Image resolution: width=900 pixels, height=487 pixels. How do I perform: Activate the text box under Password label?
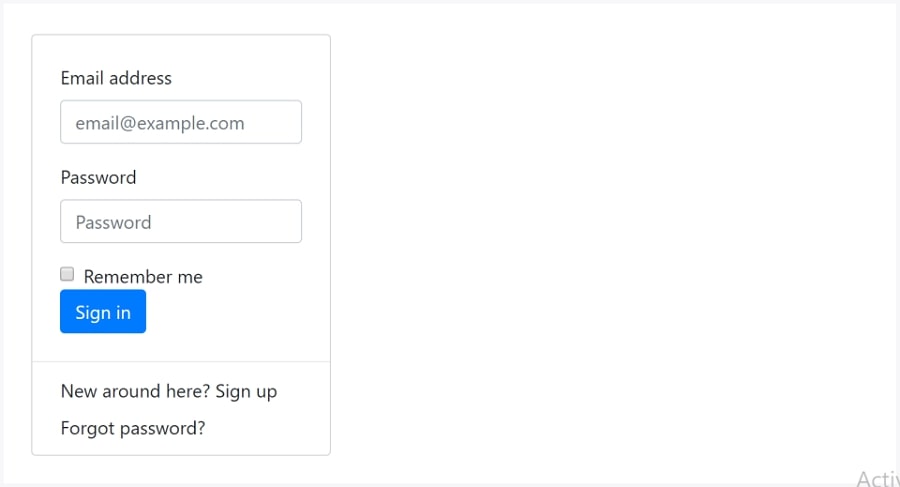click(181, 222)
